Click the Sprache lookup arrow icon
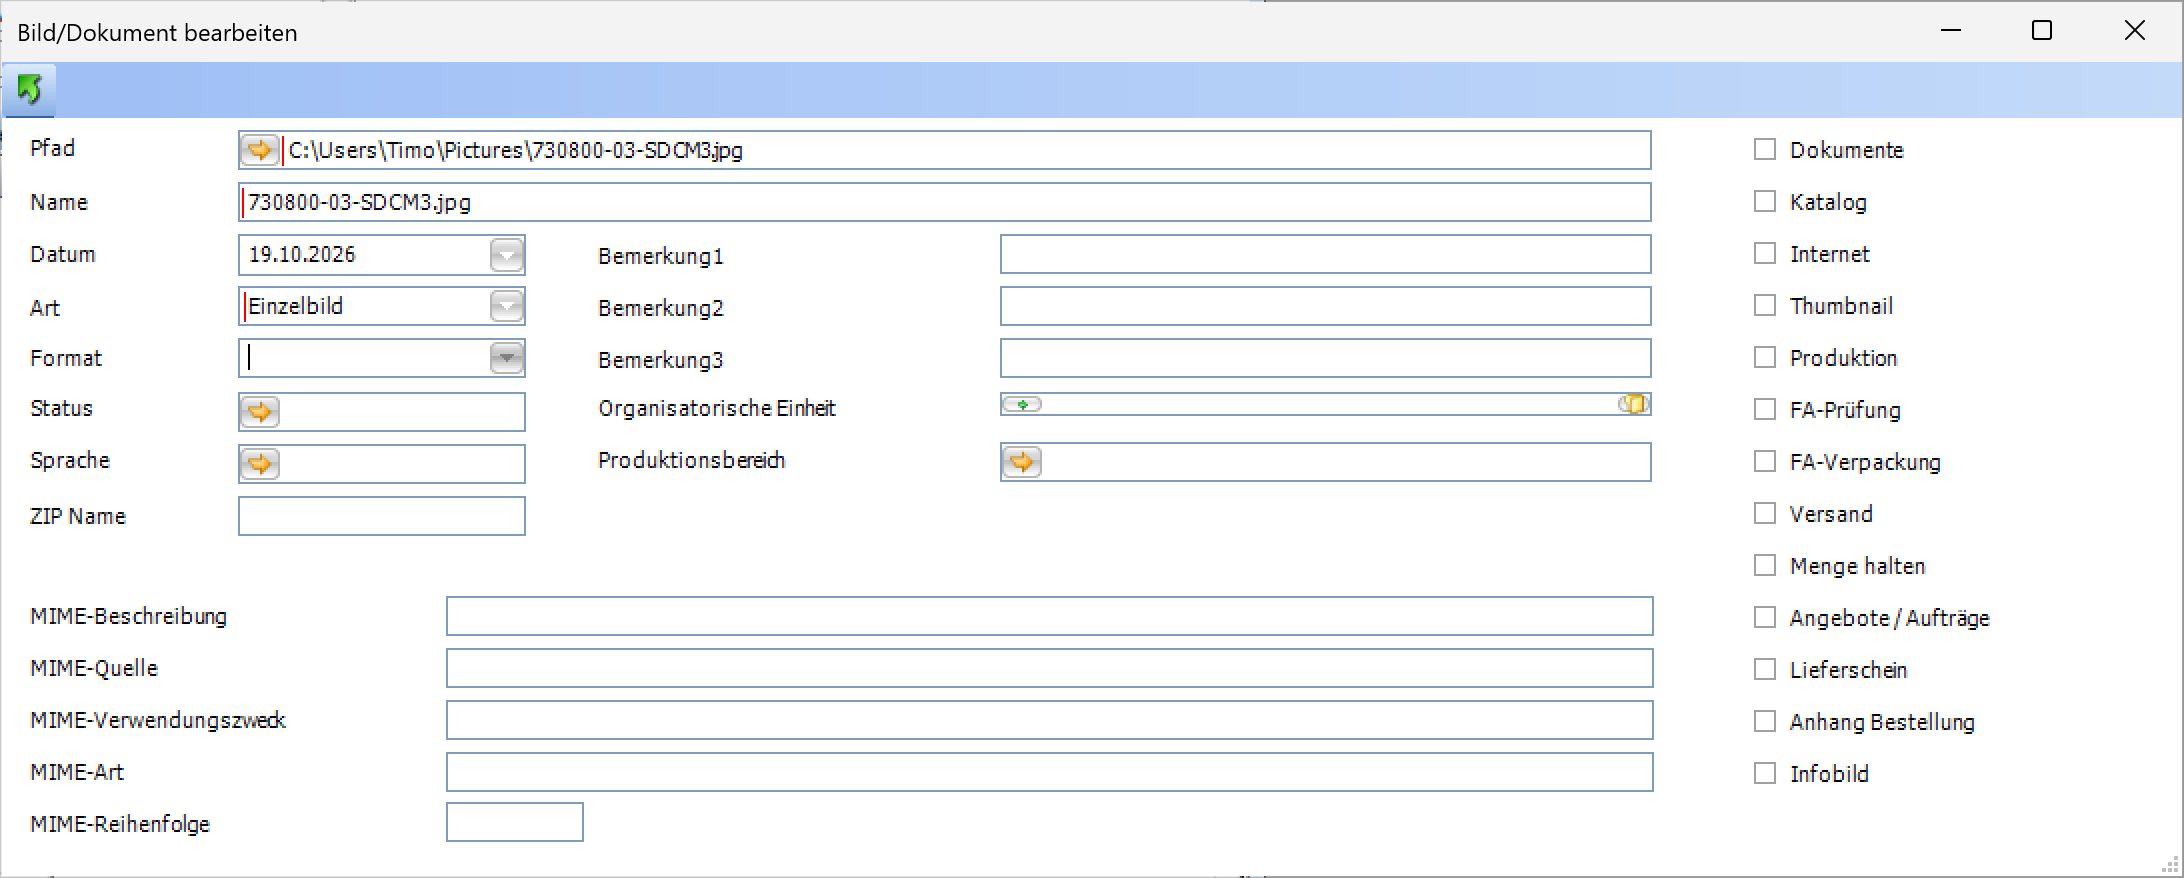The image size is (2184, 878). tap(260, 464)
